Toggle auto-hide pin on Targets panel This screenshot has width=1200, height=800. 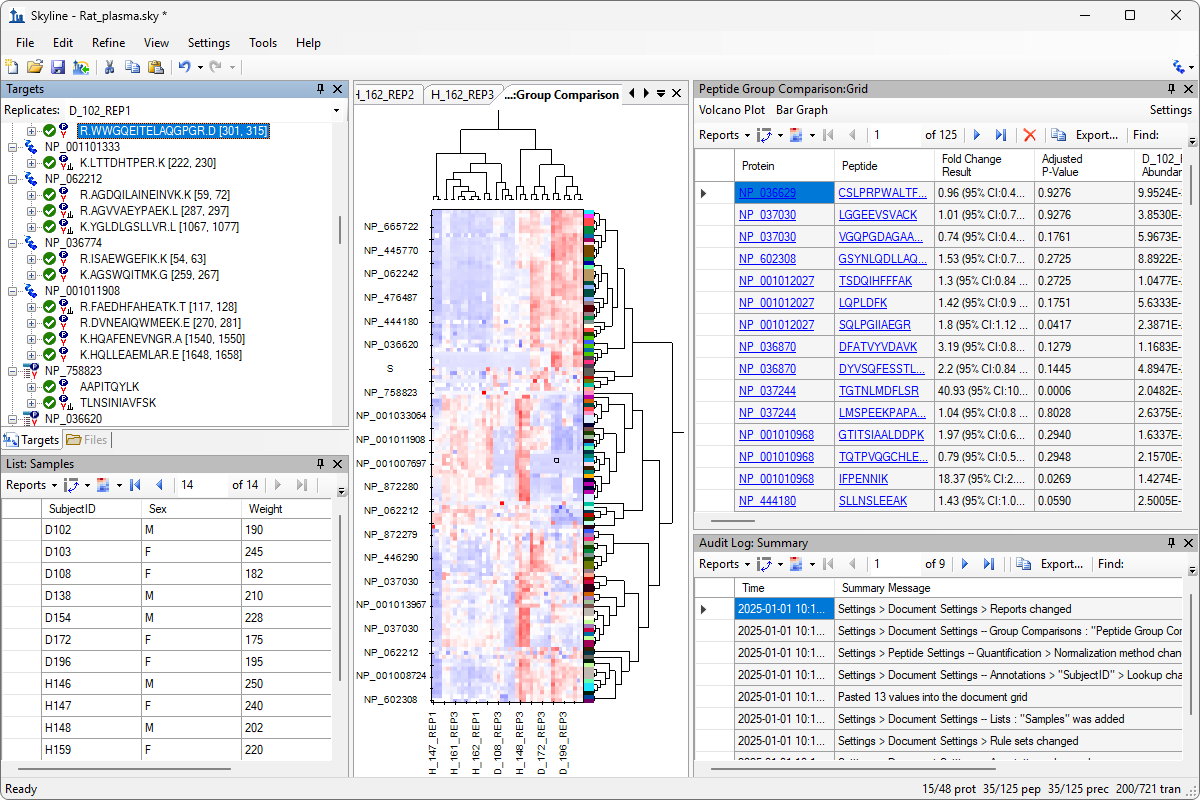(x=320, y=89)
